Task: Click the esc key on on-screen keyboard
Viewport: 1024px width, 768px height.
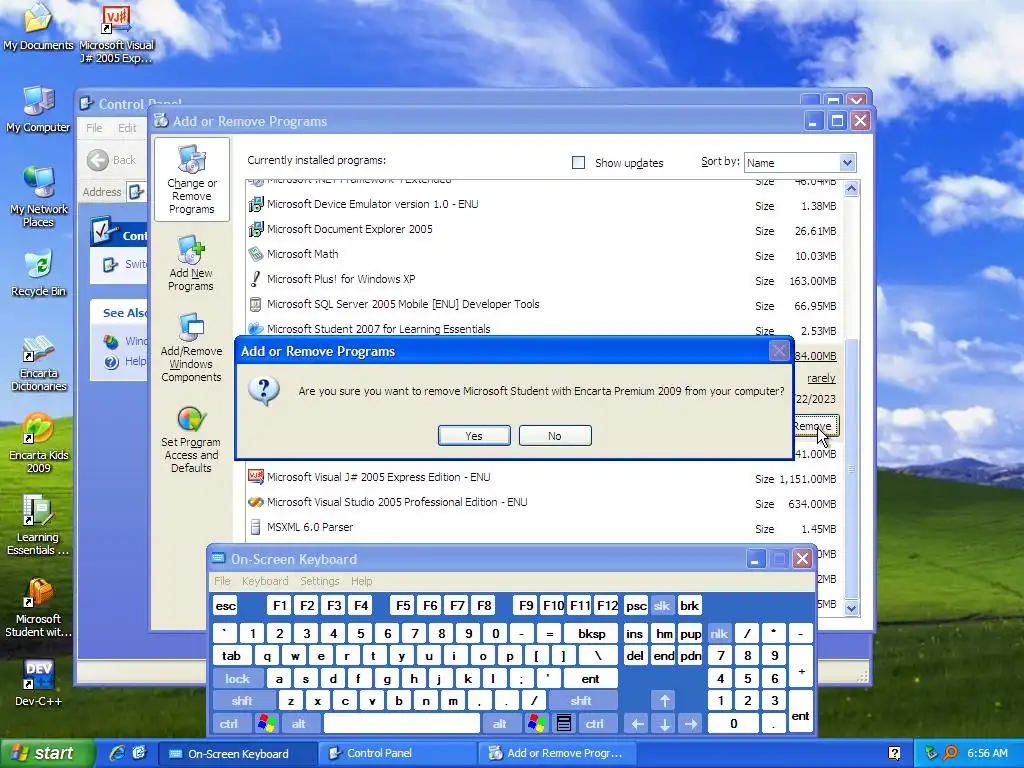Action: pyautogui.click(x=225, y=606)
